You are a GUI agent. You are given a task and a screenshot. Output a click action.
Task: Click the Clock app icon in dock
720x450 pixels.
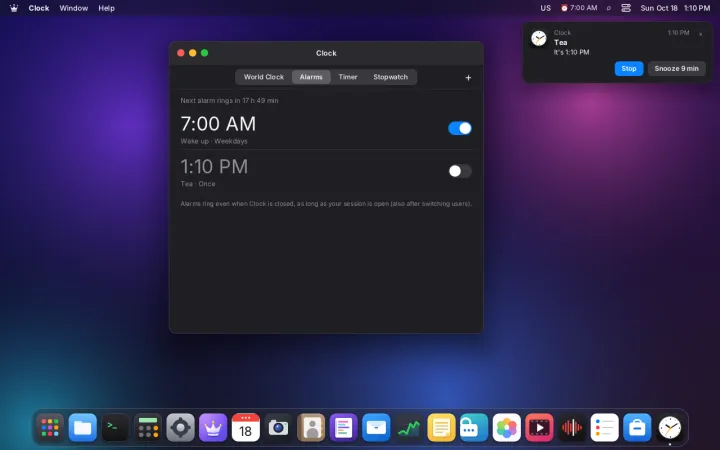669,428
